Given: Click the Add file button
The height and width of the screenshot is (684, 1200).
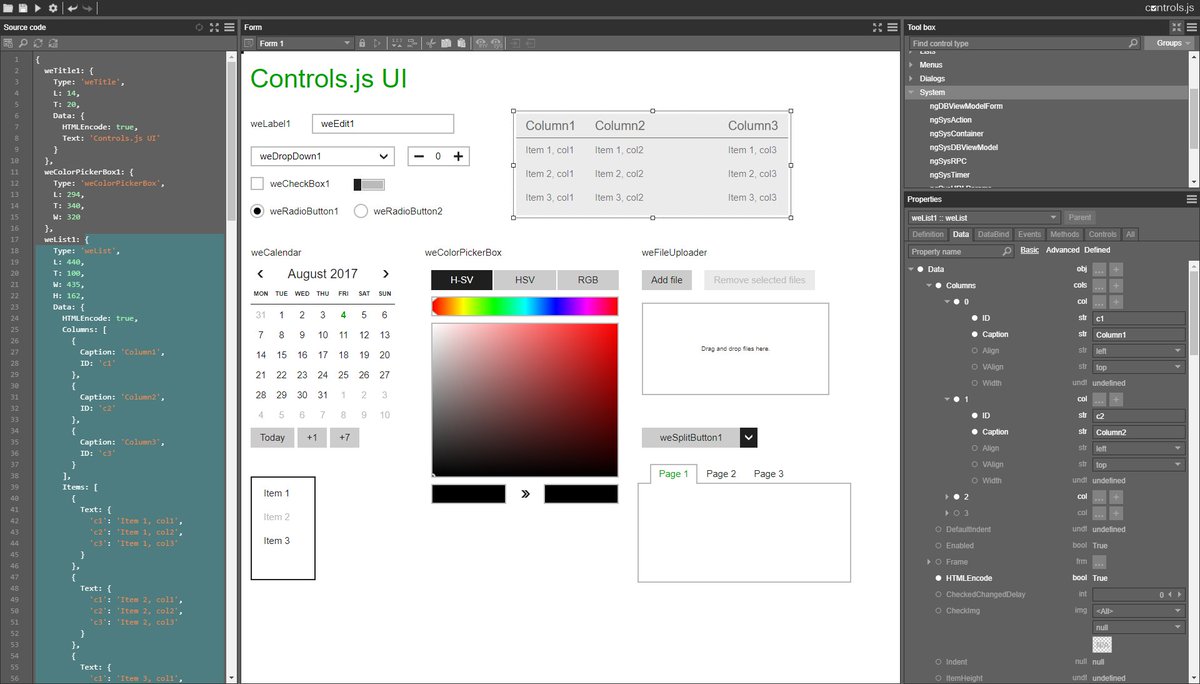Looking at the screenshot, I should (x=667, y=280).
